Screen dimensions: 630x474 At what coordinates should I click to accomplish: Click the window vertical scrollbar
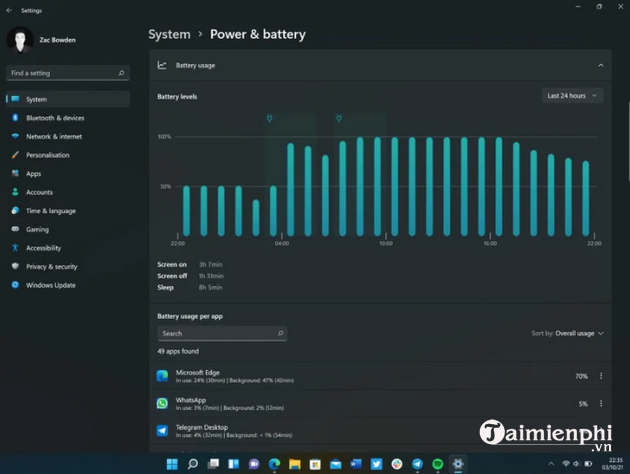pos(628,141)
